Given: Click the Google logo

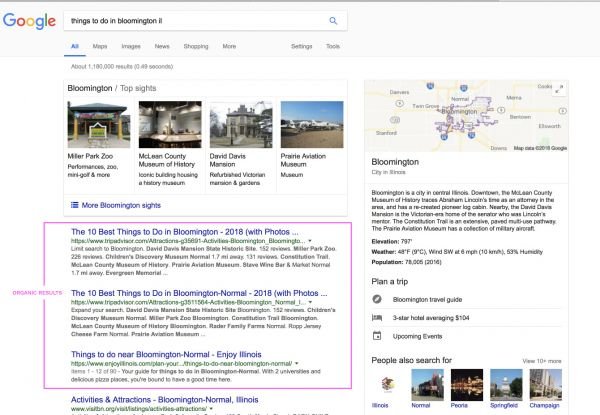Looking at the screenshot, I should 29,21.
